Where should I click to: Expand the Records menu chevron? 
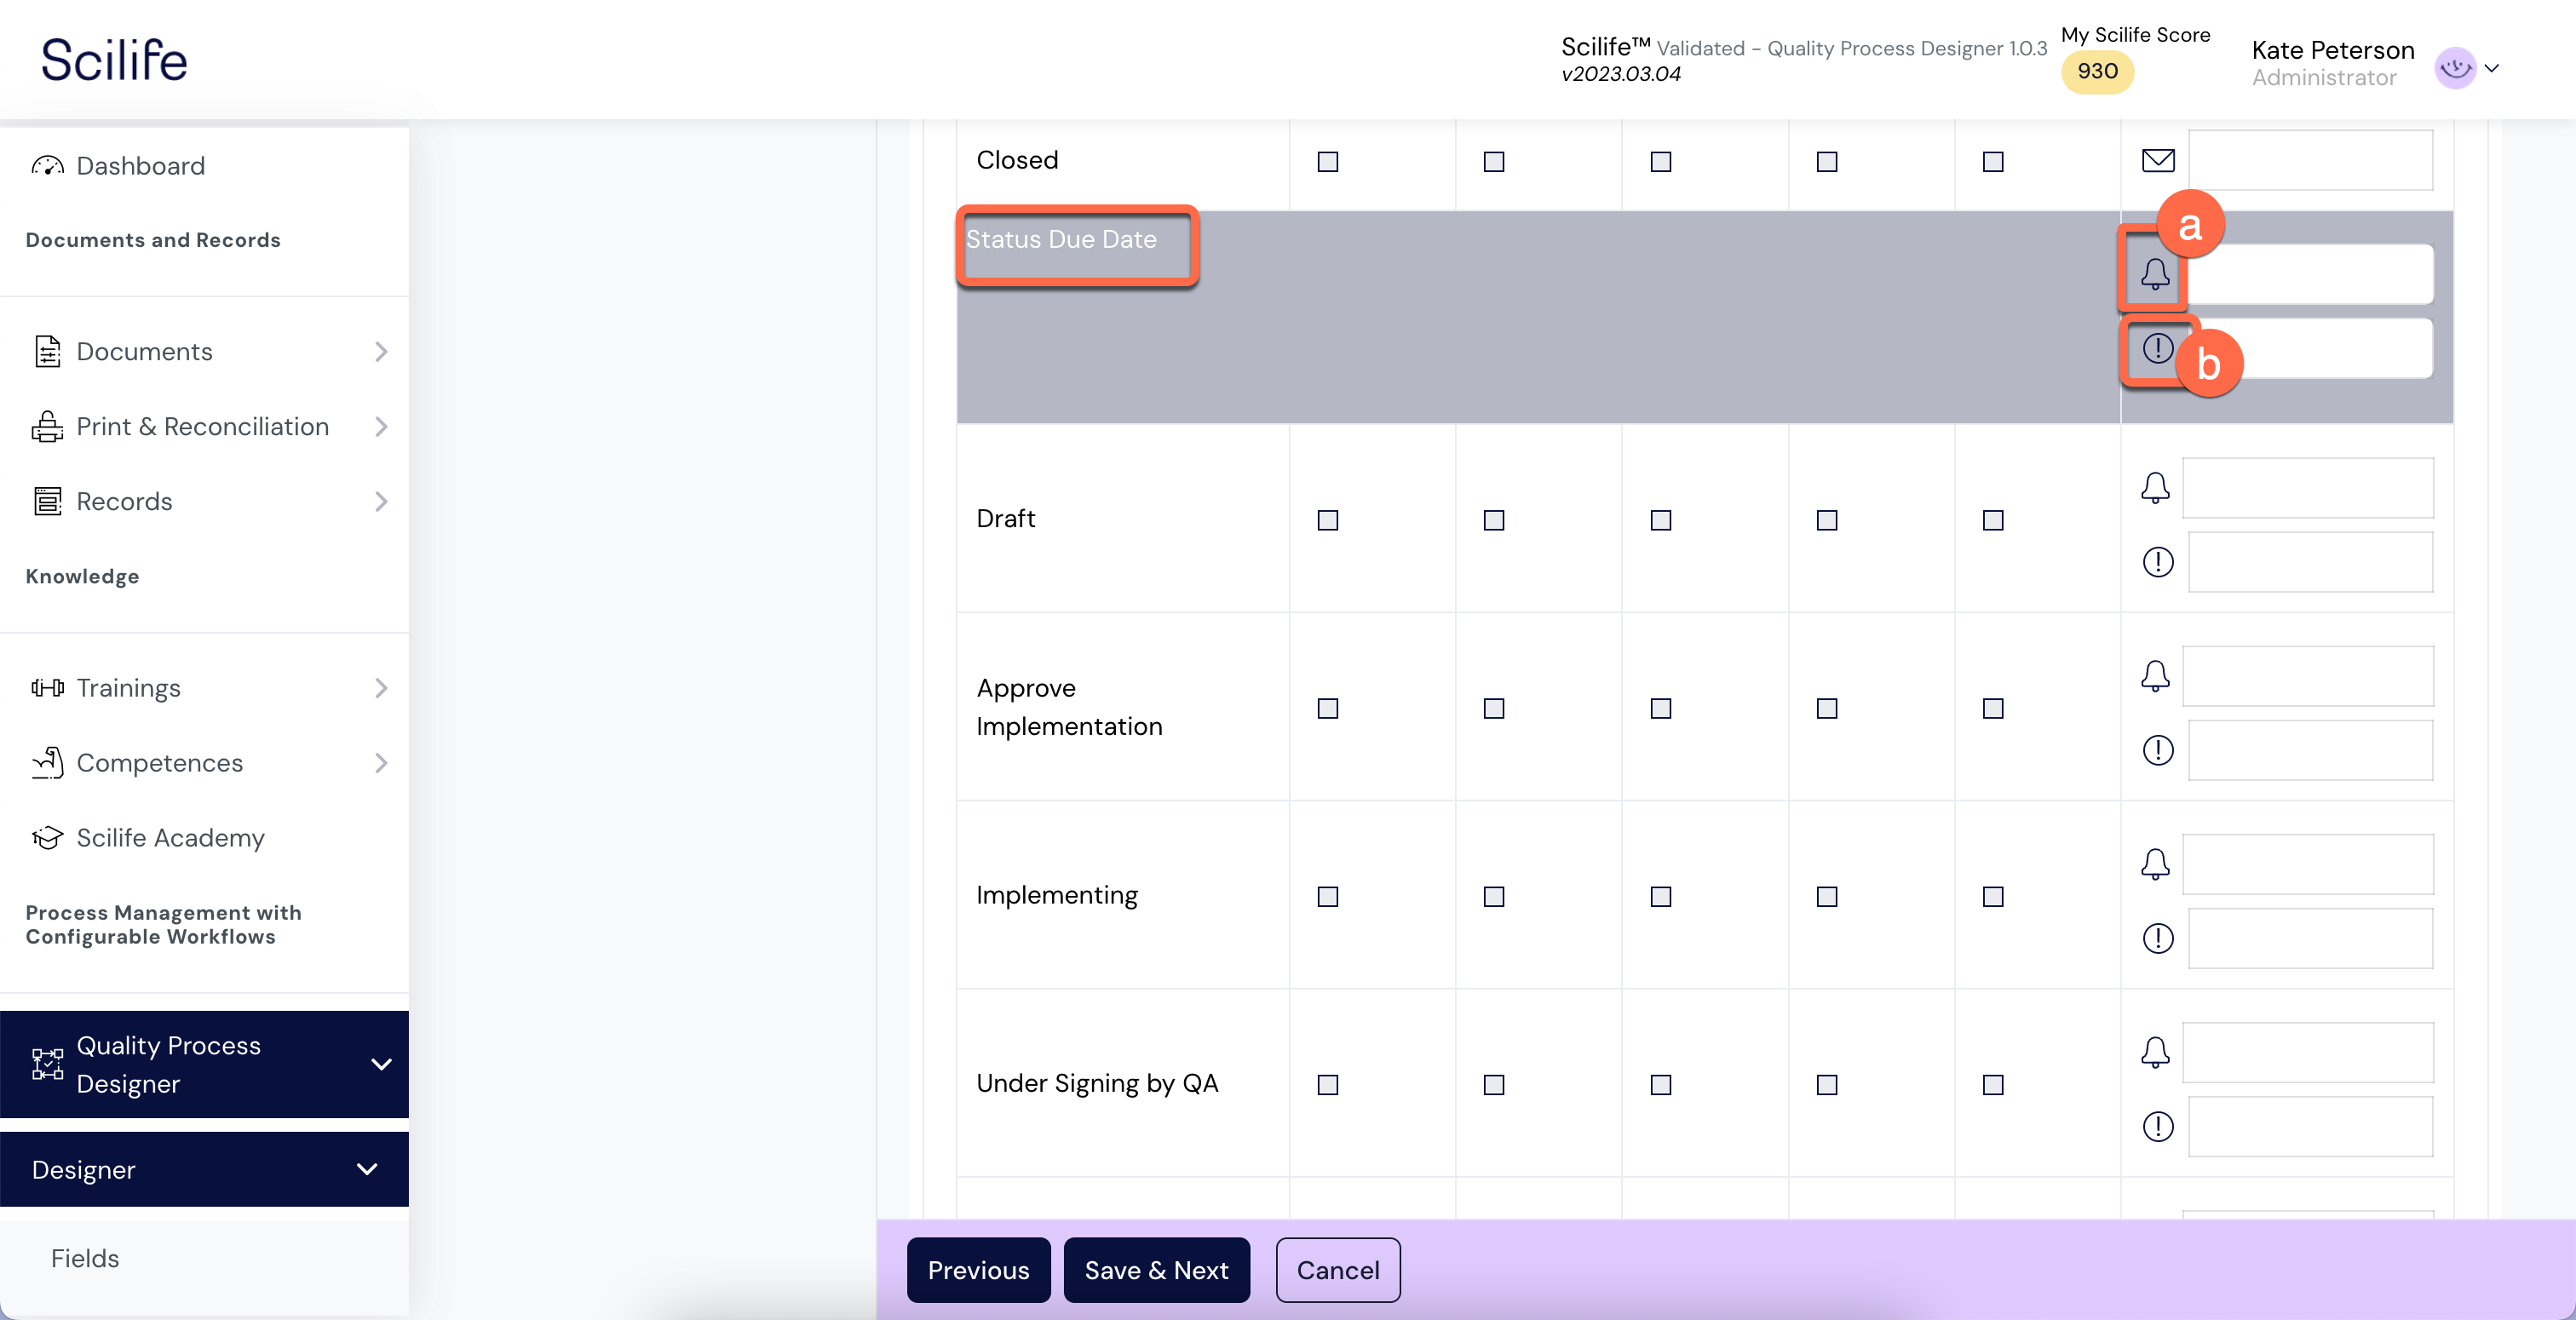click(381, 502)
